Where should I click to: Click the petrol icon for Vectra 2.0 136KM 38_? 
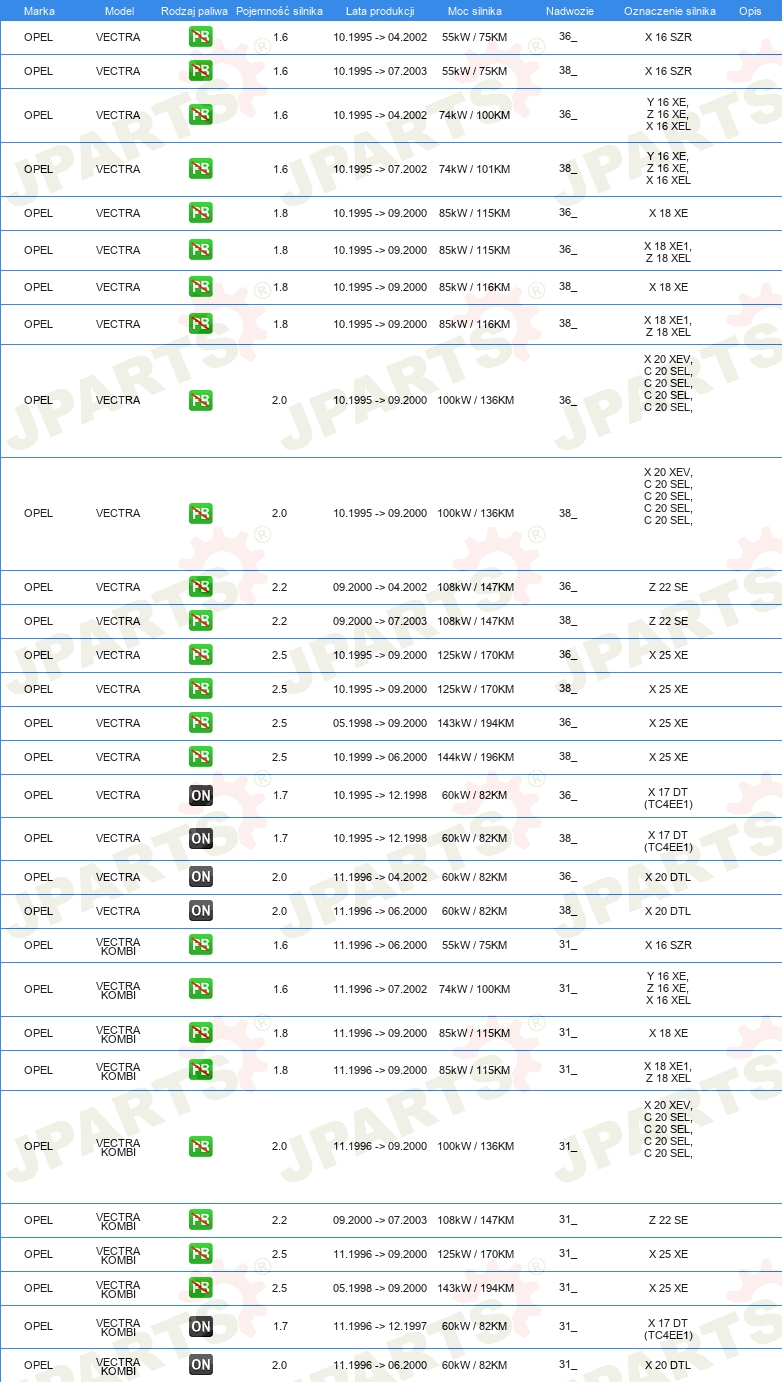(x=201, y=513)
